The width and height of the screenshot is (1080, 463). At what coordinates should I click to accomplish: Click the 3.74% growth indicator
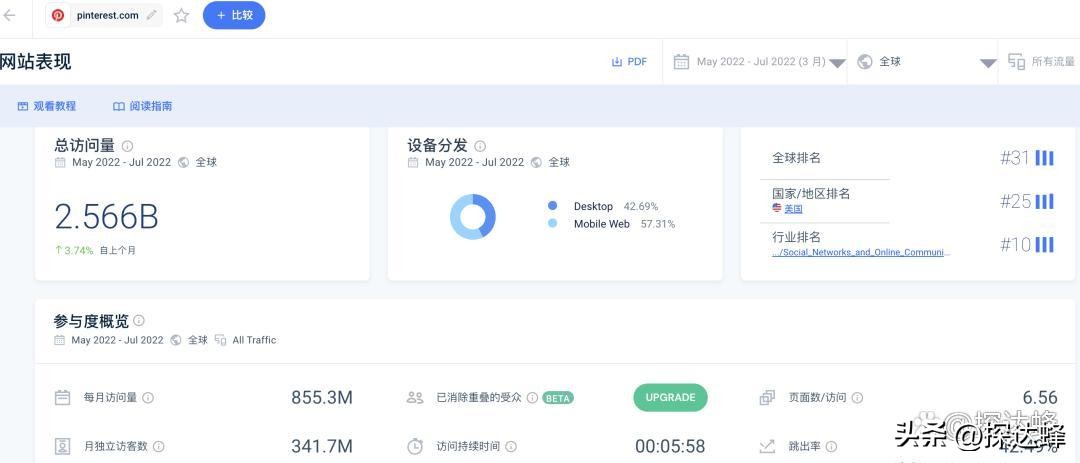coord(74,251)
